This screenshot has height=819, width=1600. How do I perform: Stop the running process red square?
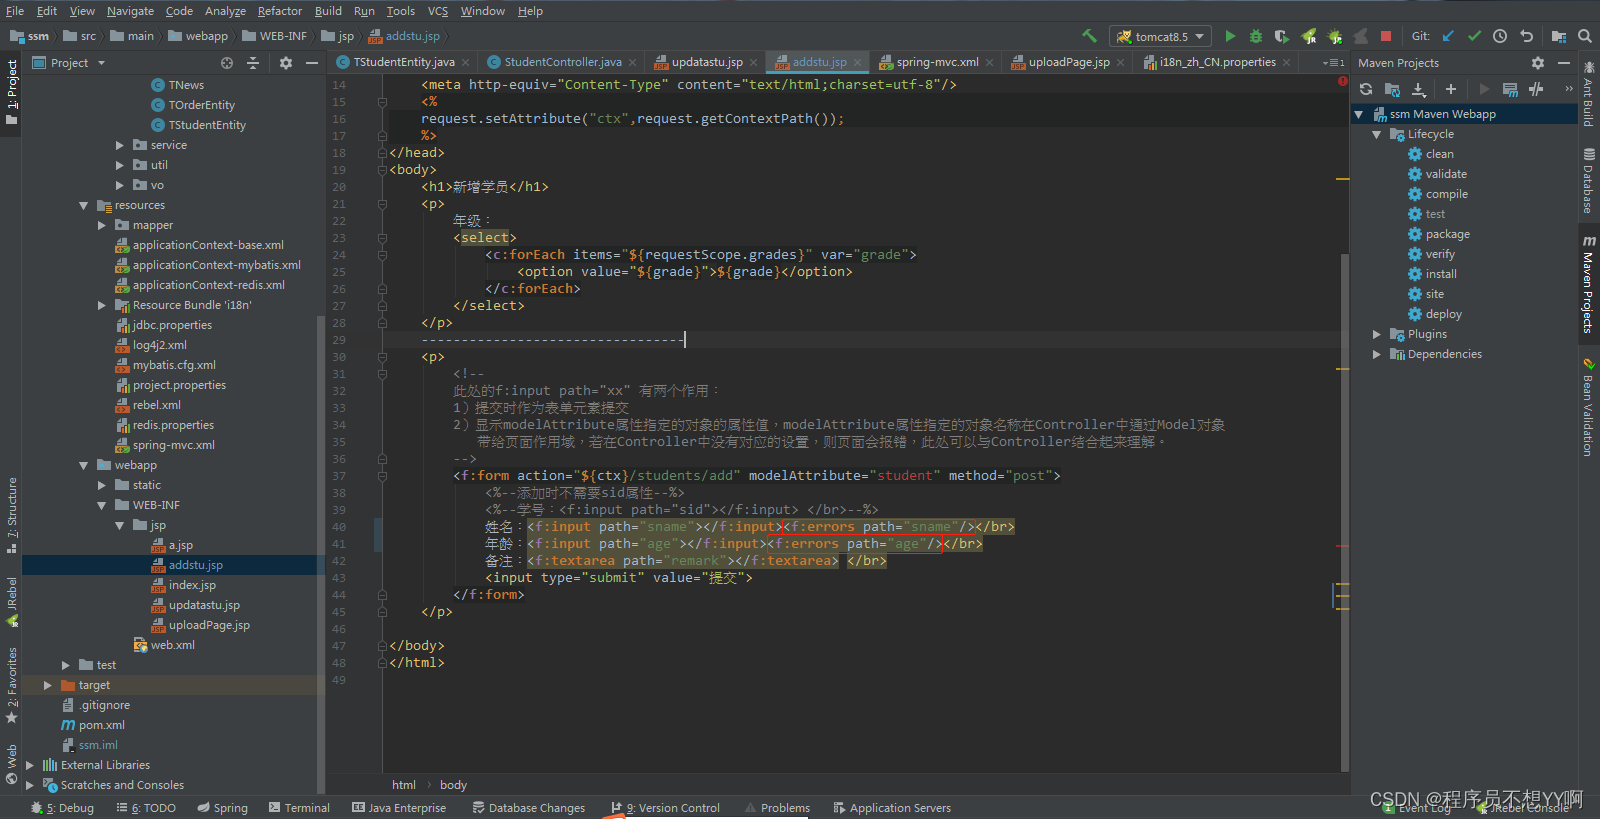[x=1386, y=36]
